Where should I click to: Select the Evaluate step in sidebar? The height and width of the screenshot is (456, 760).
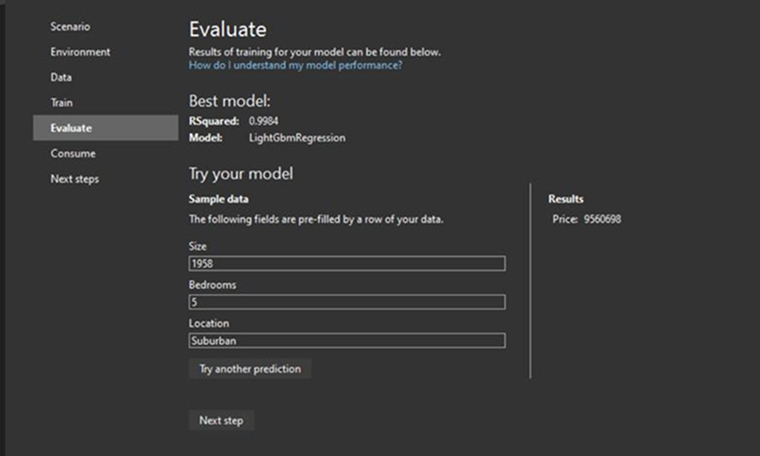coord(106,128)
